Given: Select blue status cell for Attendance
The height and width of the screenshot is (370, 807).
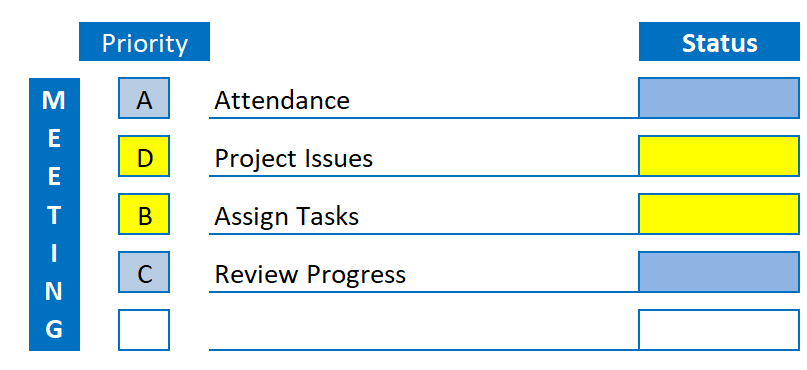Looking at the screenshot, I should pyautogui.click(x=719, y=98).
